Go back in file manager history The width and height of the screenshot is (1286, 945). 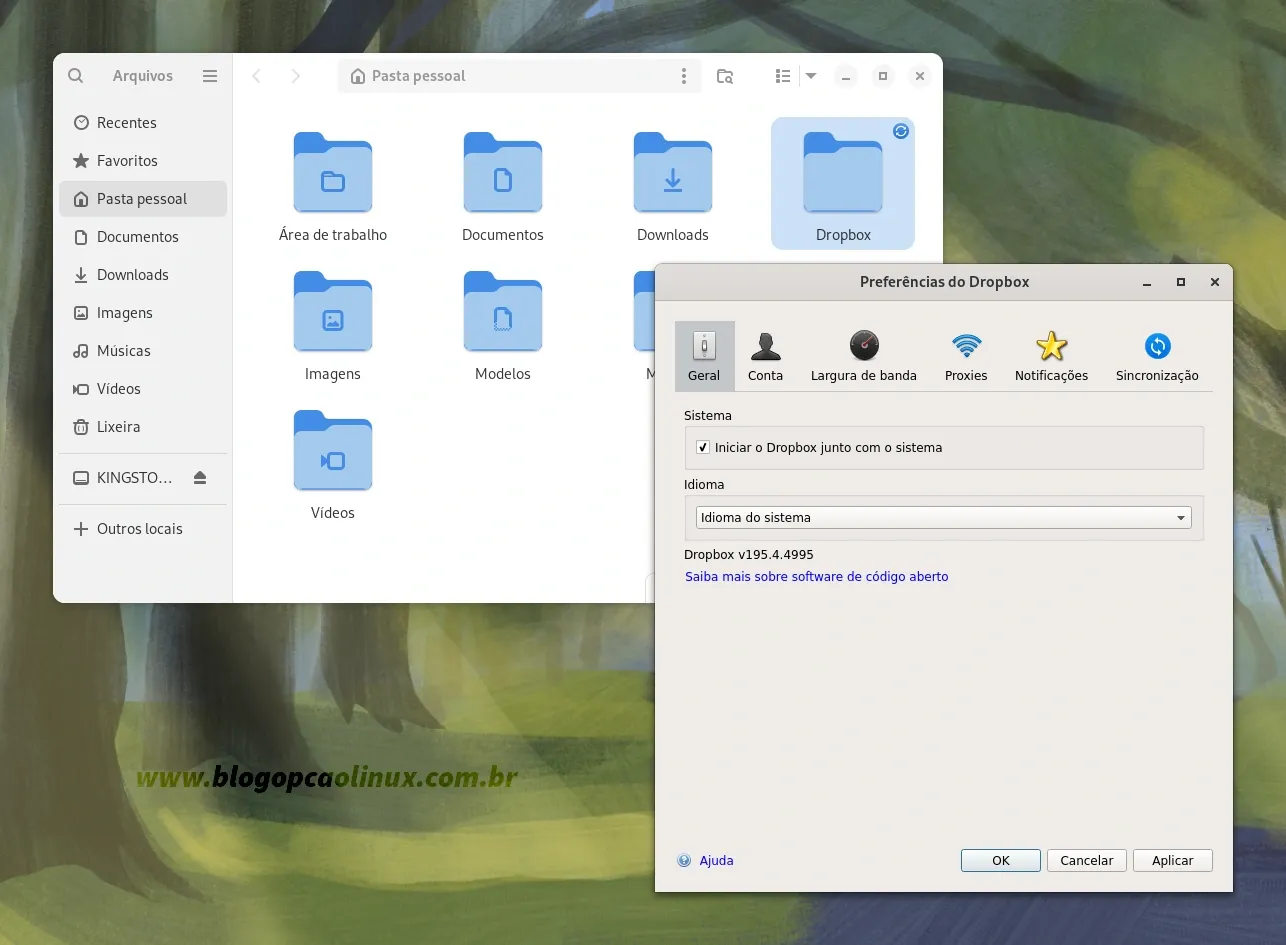tap(257, 76)
